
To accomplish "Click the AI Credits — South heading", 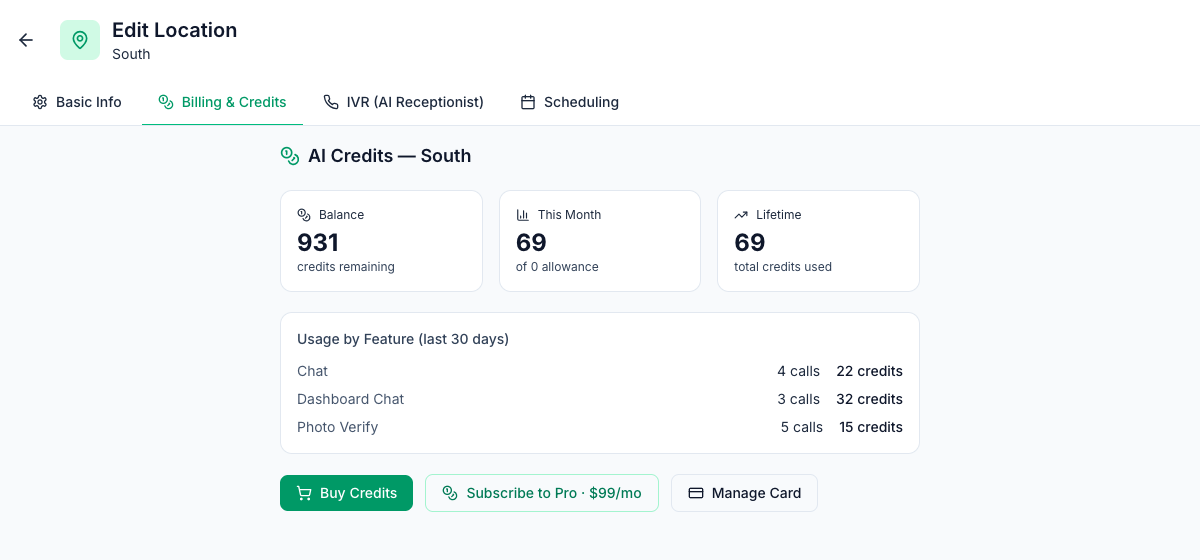I will 389,156.
